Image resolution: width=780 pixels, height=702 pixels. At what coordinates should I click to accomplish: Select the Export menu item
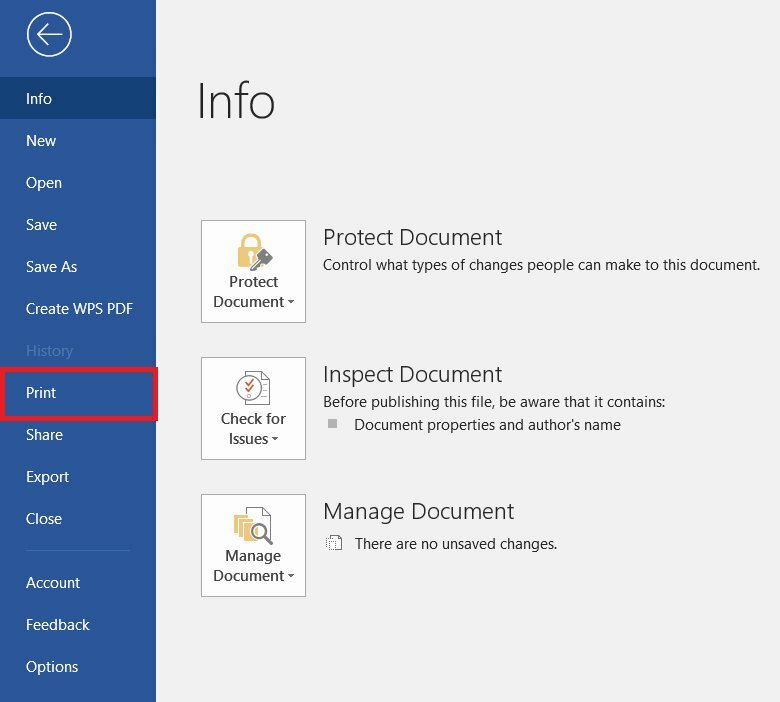pos(47,477)
